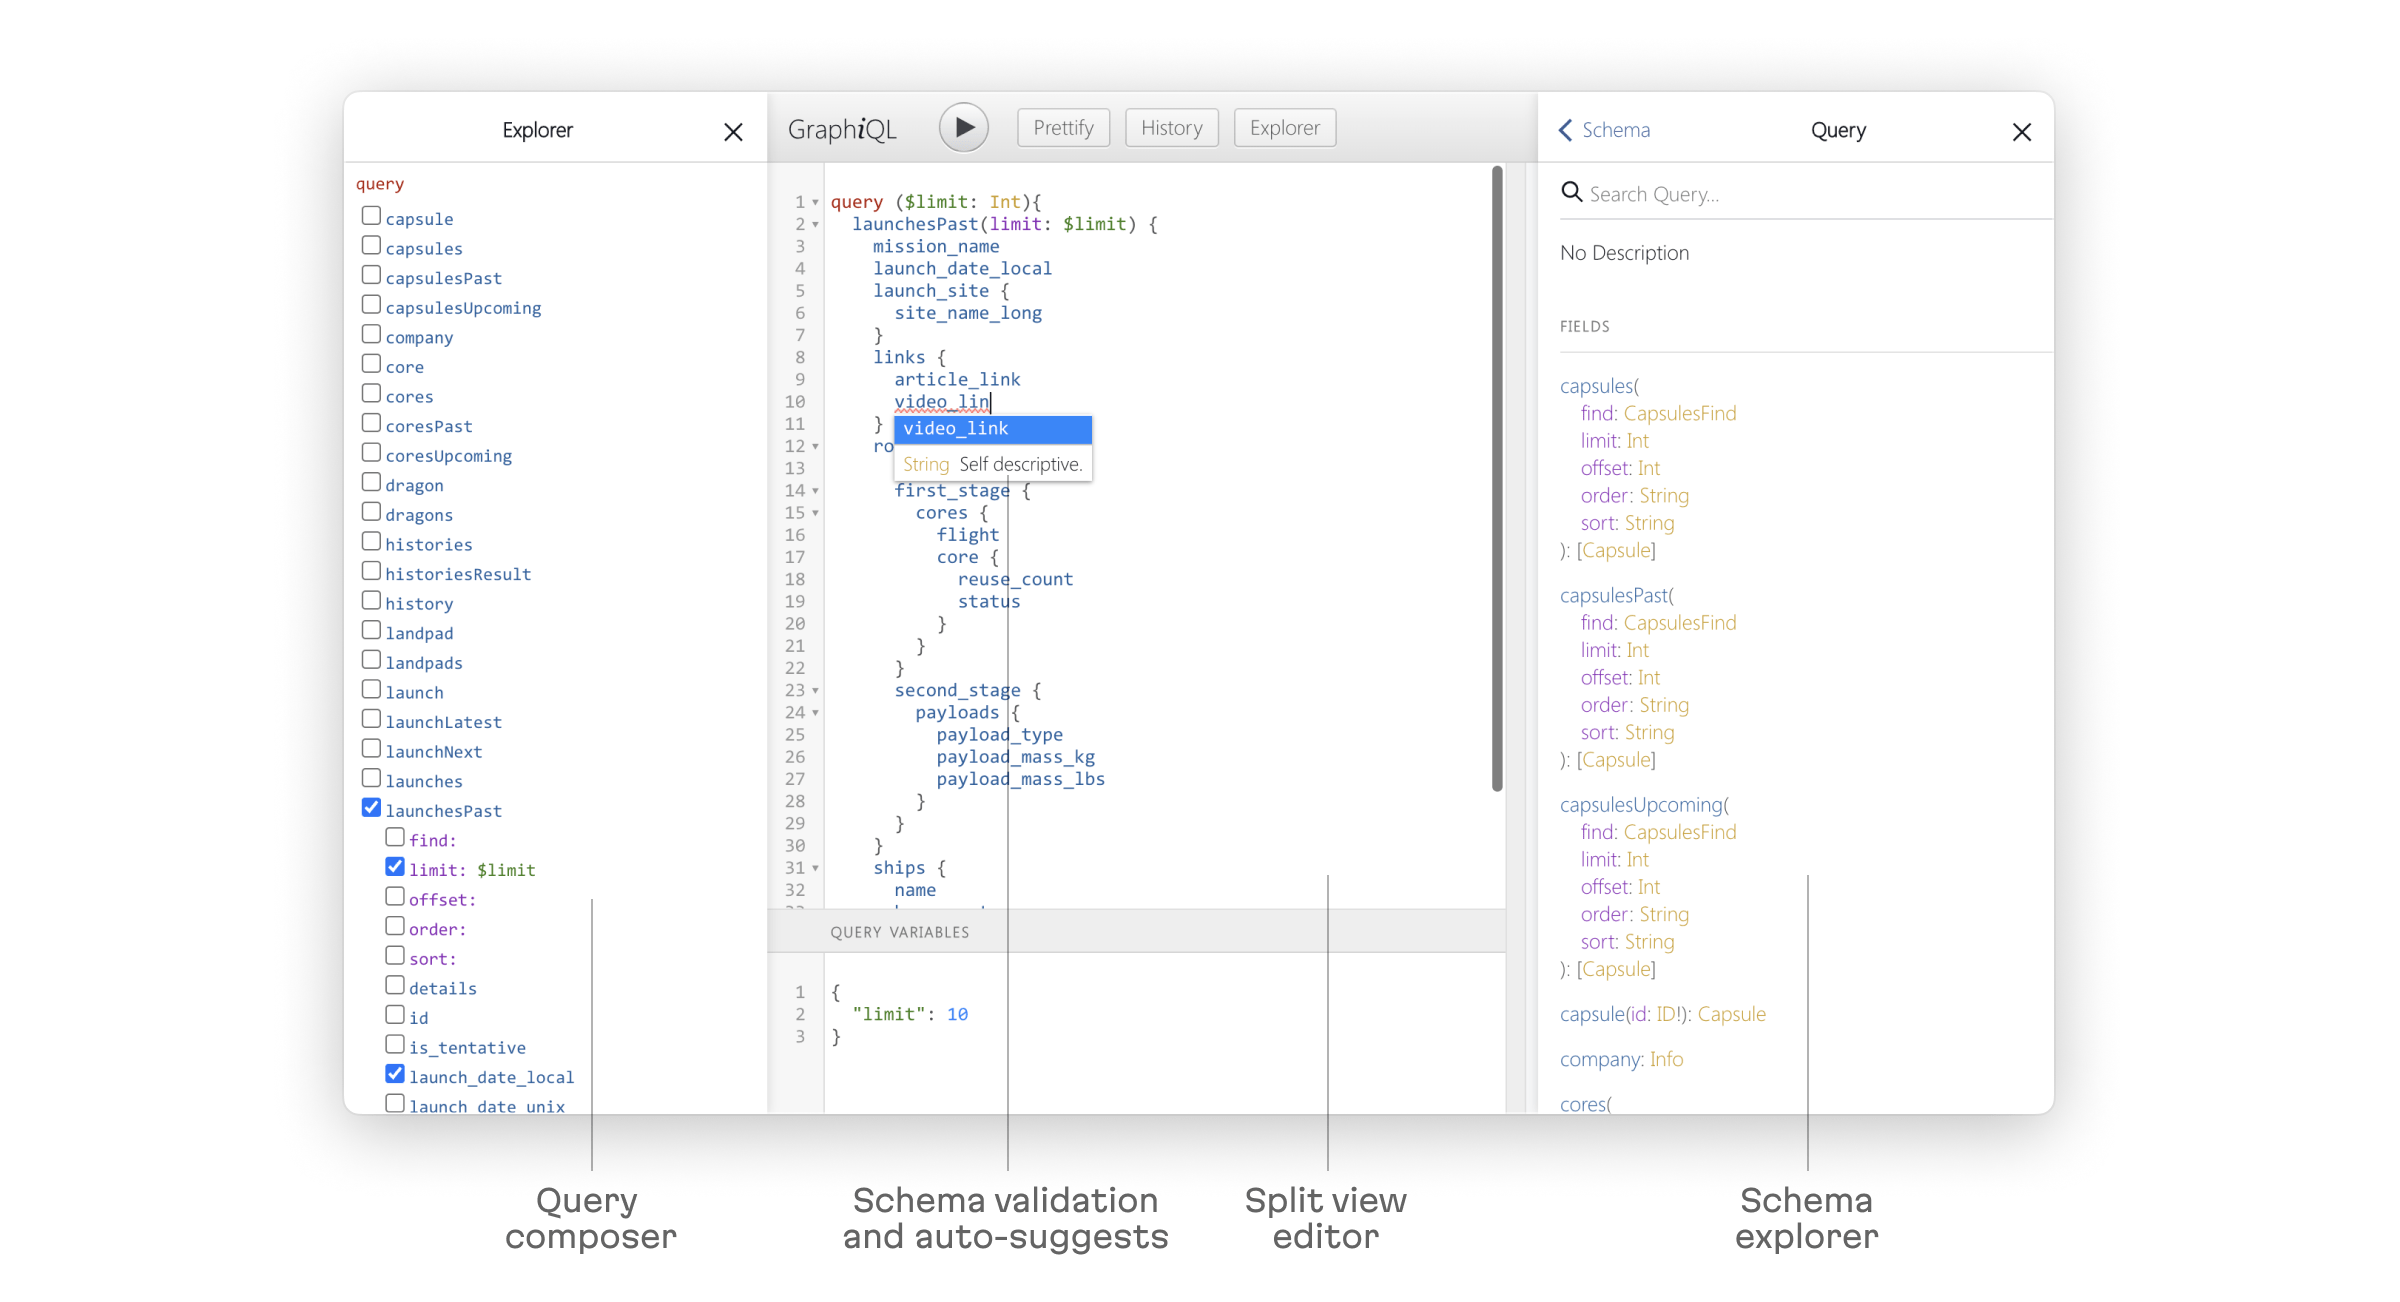Image resolution: width=2400 pixels, height=1302 pixels.
Task: Check the capsules field checkbox
Action: [x=371, y=246]
